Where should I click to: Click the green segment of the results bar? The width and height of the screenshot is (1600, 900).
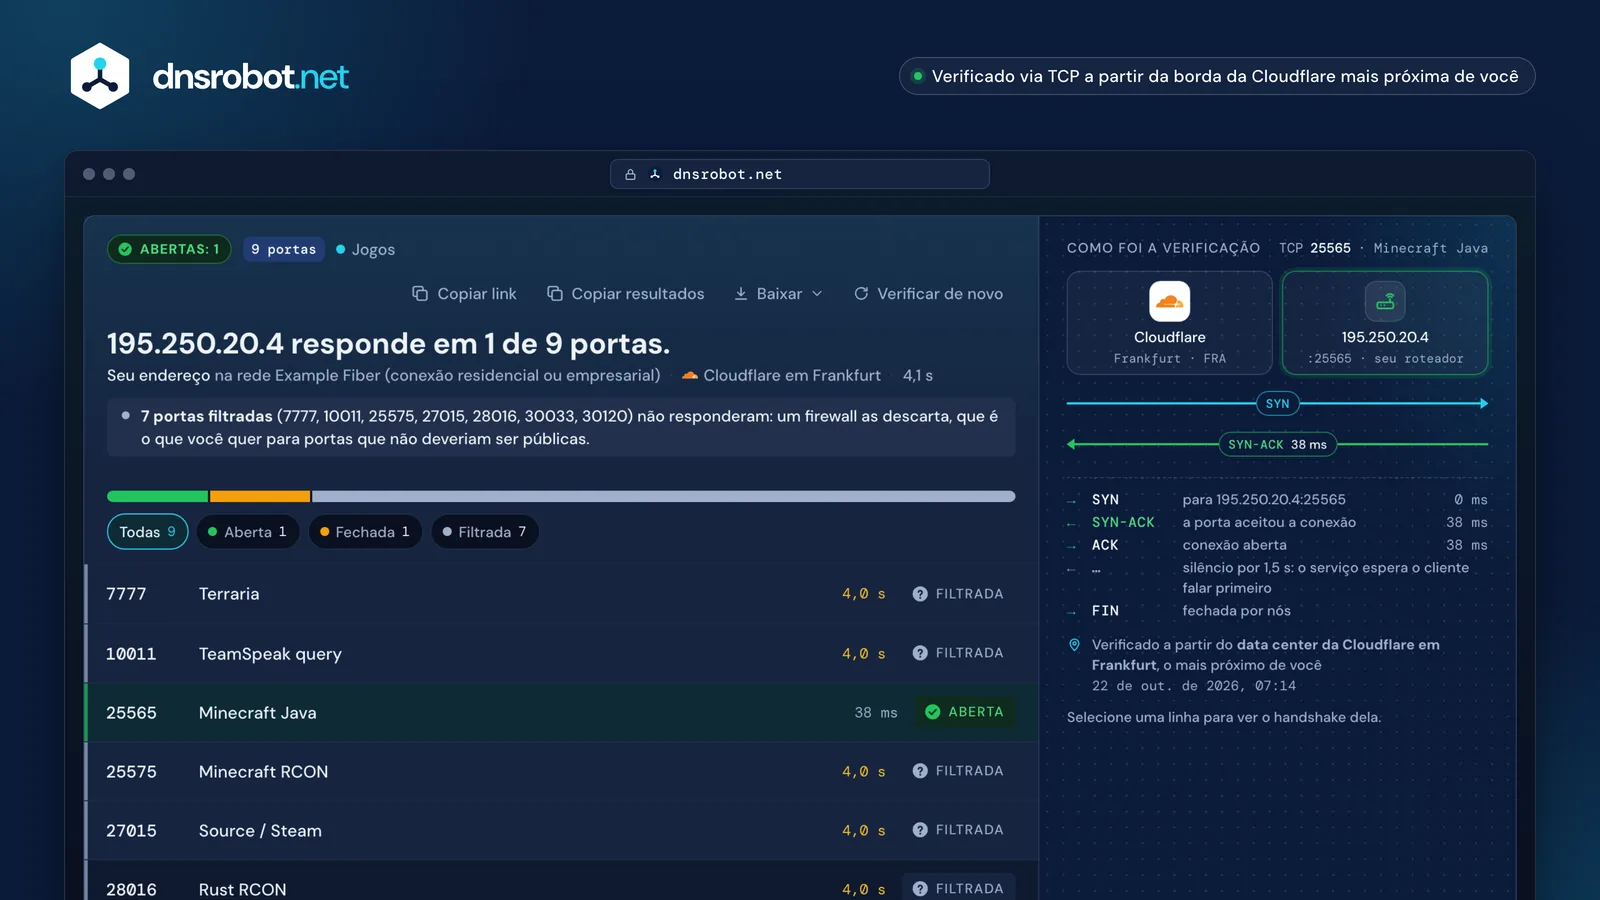tap(157, 496)
